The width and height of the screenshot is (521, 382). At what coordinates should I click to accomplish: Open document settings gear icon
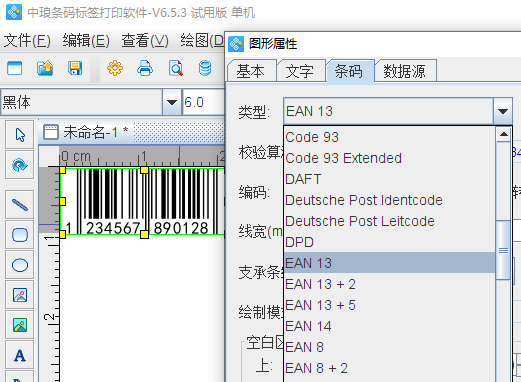115,68
